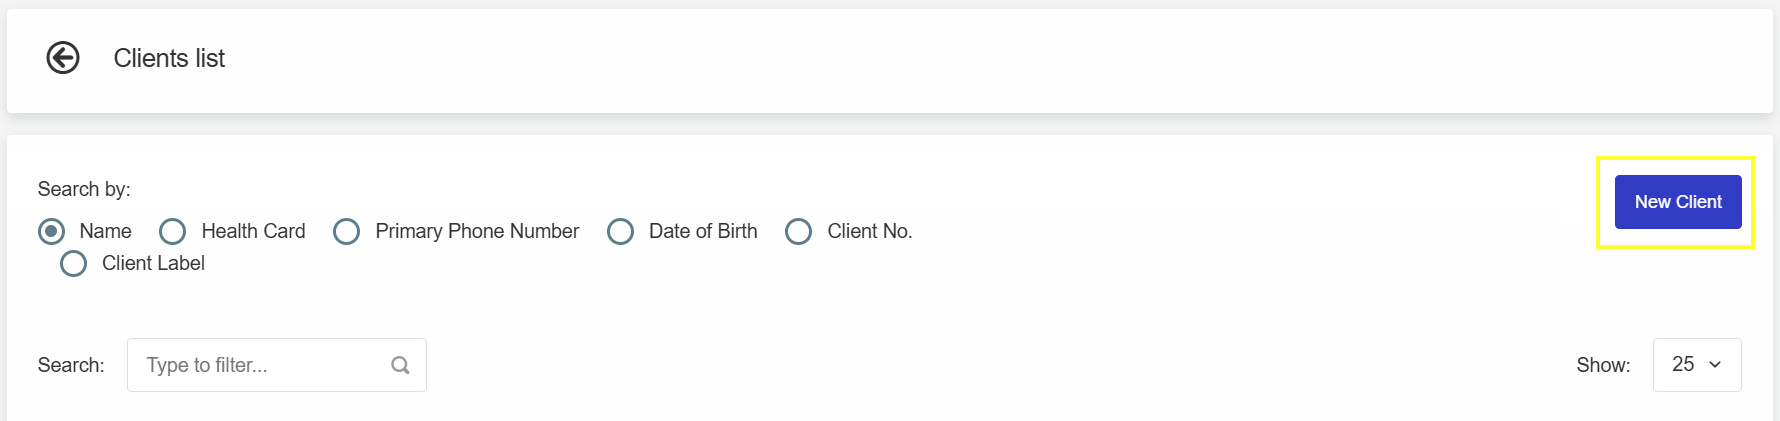The image size is (1780, 421).
Task: Select the Health Card radio circle
Action: [x=172, y=231]
